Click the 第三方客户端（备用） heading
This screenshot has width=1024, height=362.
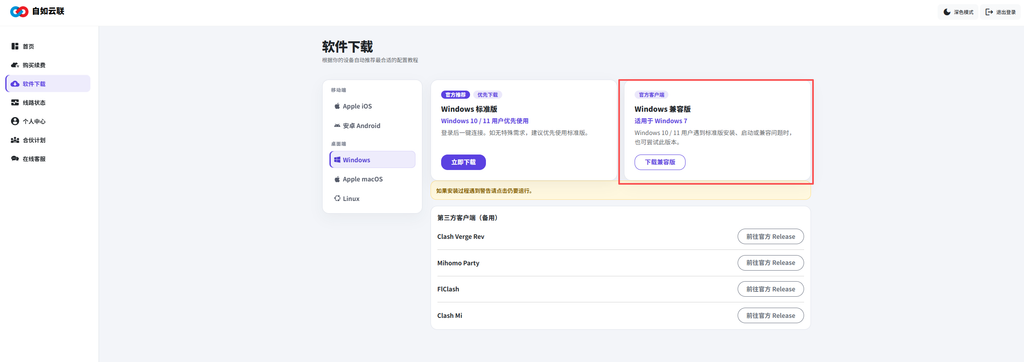click(468, 218)
